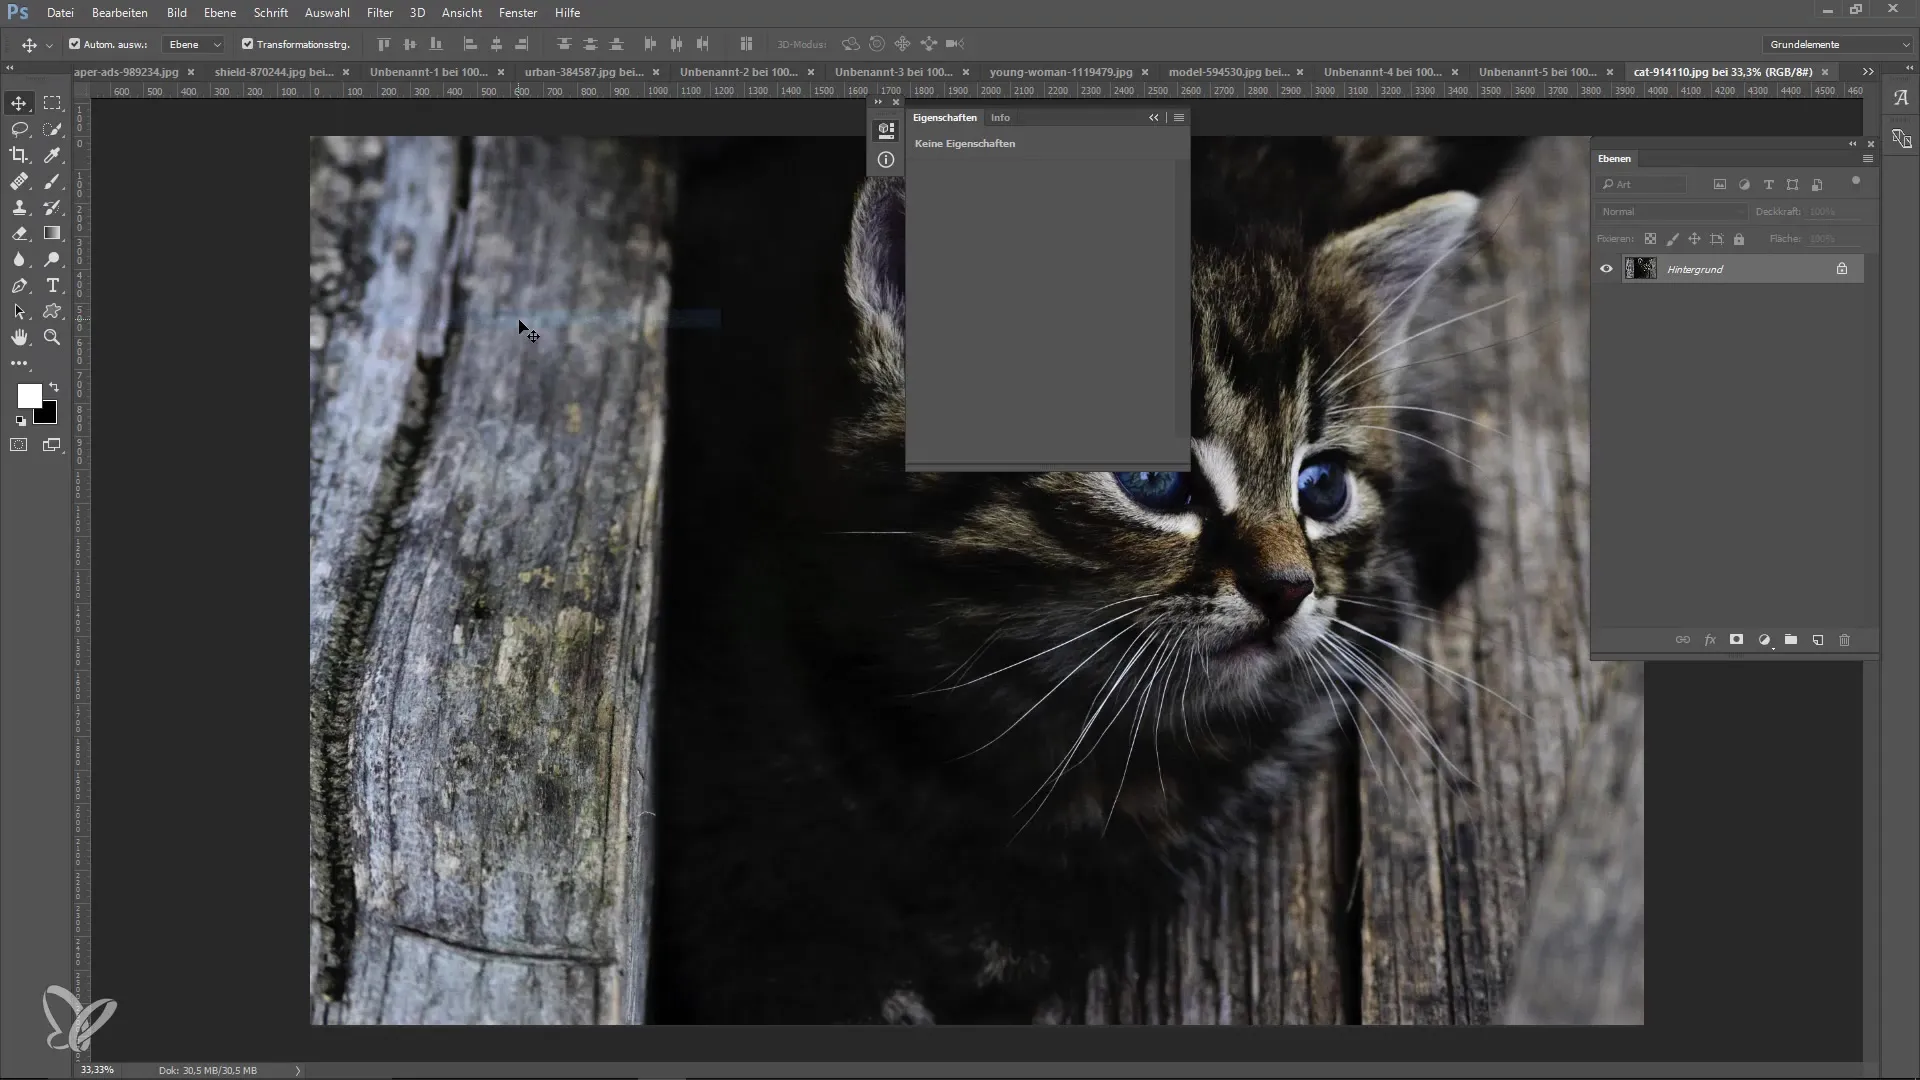Open the status bar info arrow

point(298,1070)
